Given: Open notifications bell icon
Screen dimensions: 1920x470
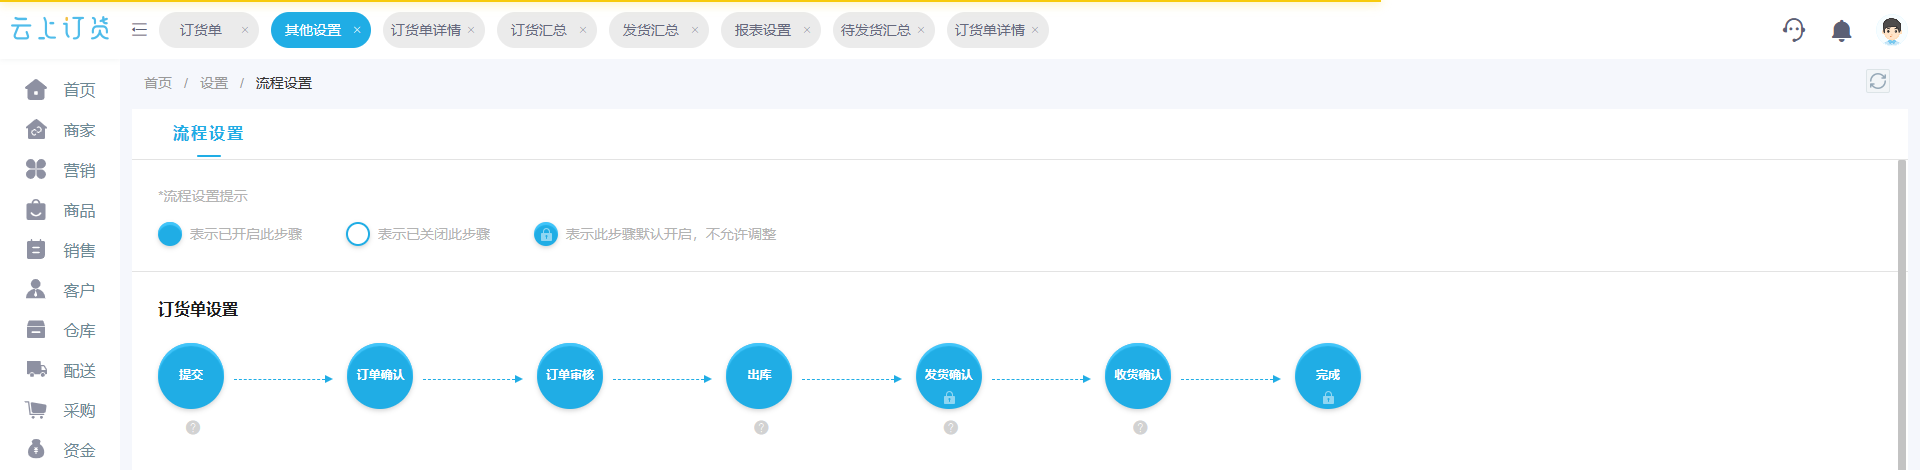Looking at the screenshot, I should (x=1841, y=31).
